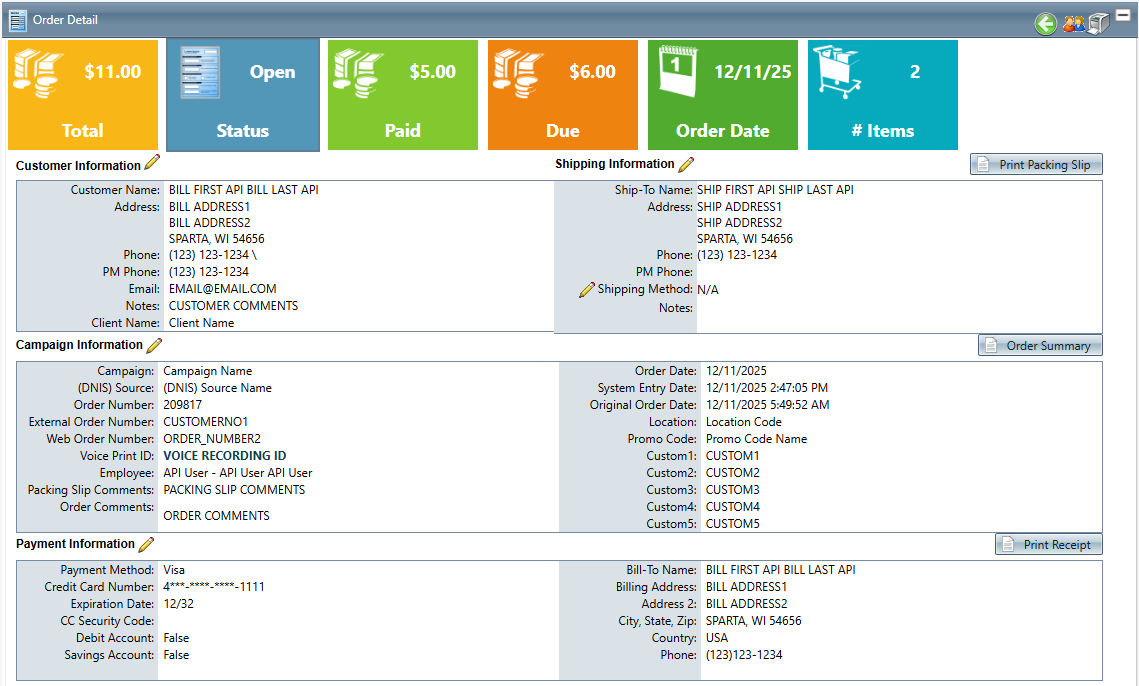Collapse the Order Detail panel

(x=1123, y=15)
